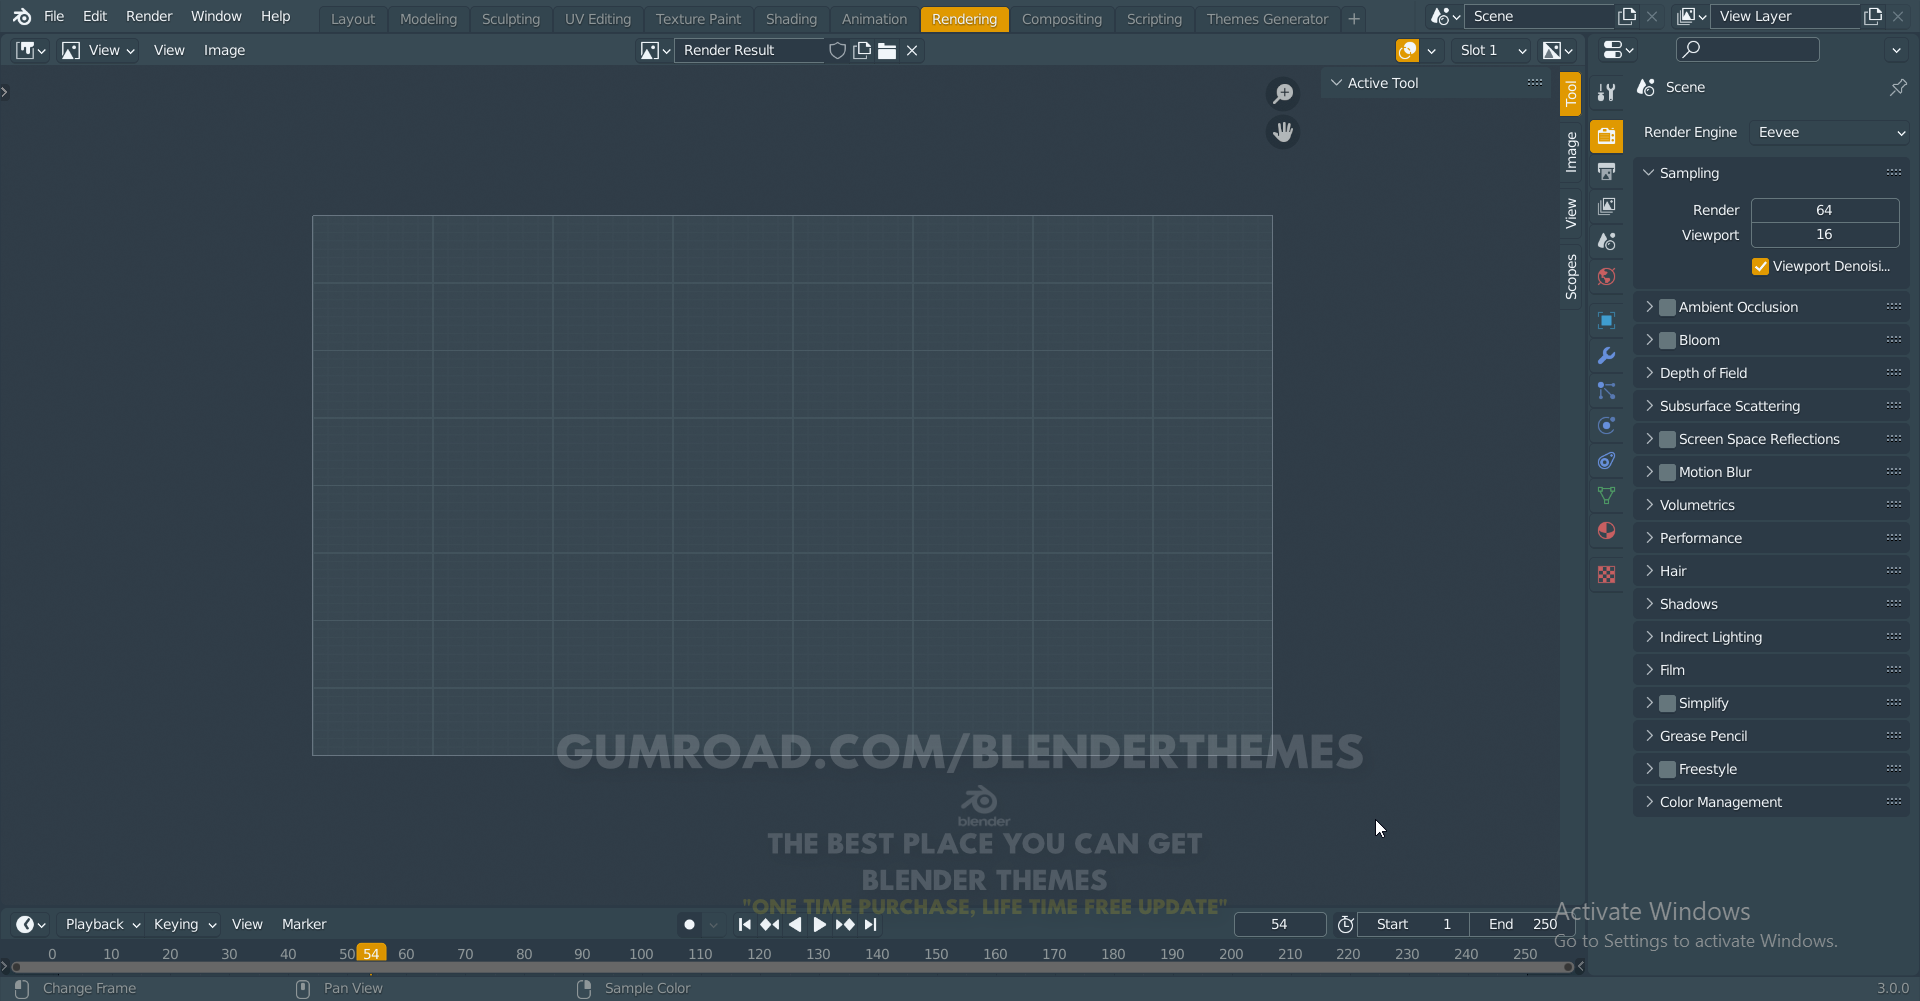Open the File menu

pyautogui.click(x=54, y=16)
